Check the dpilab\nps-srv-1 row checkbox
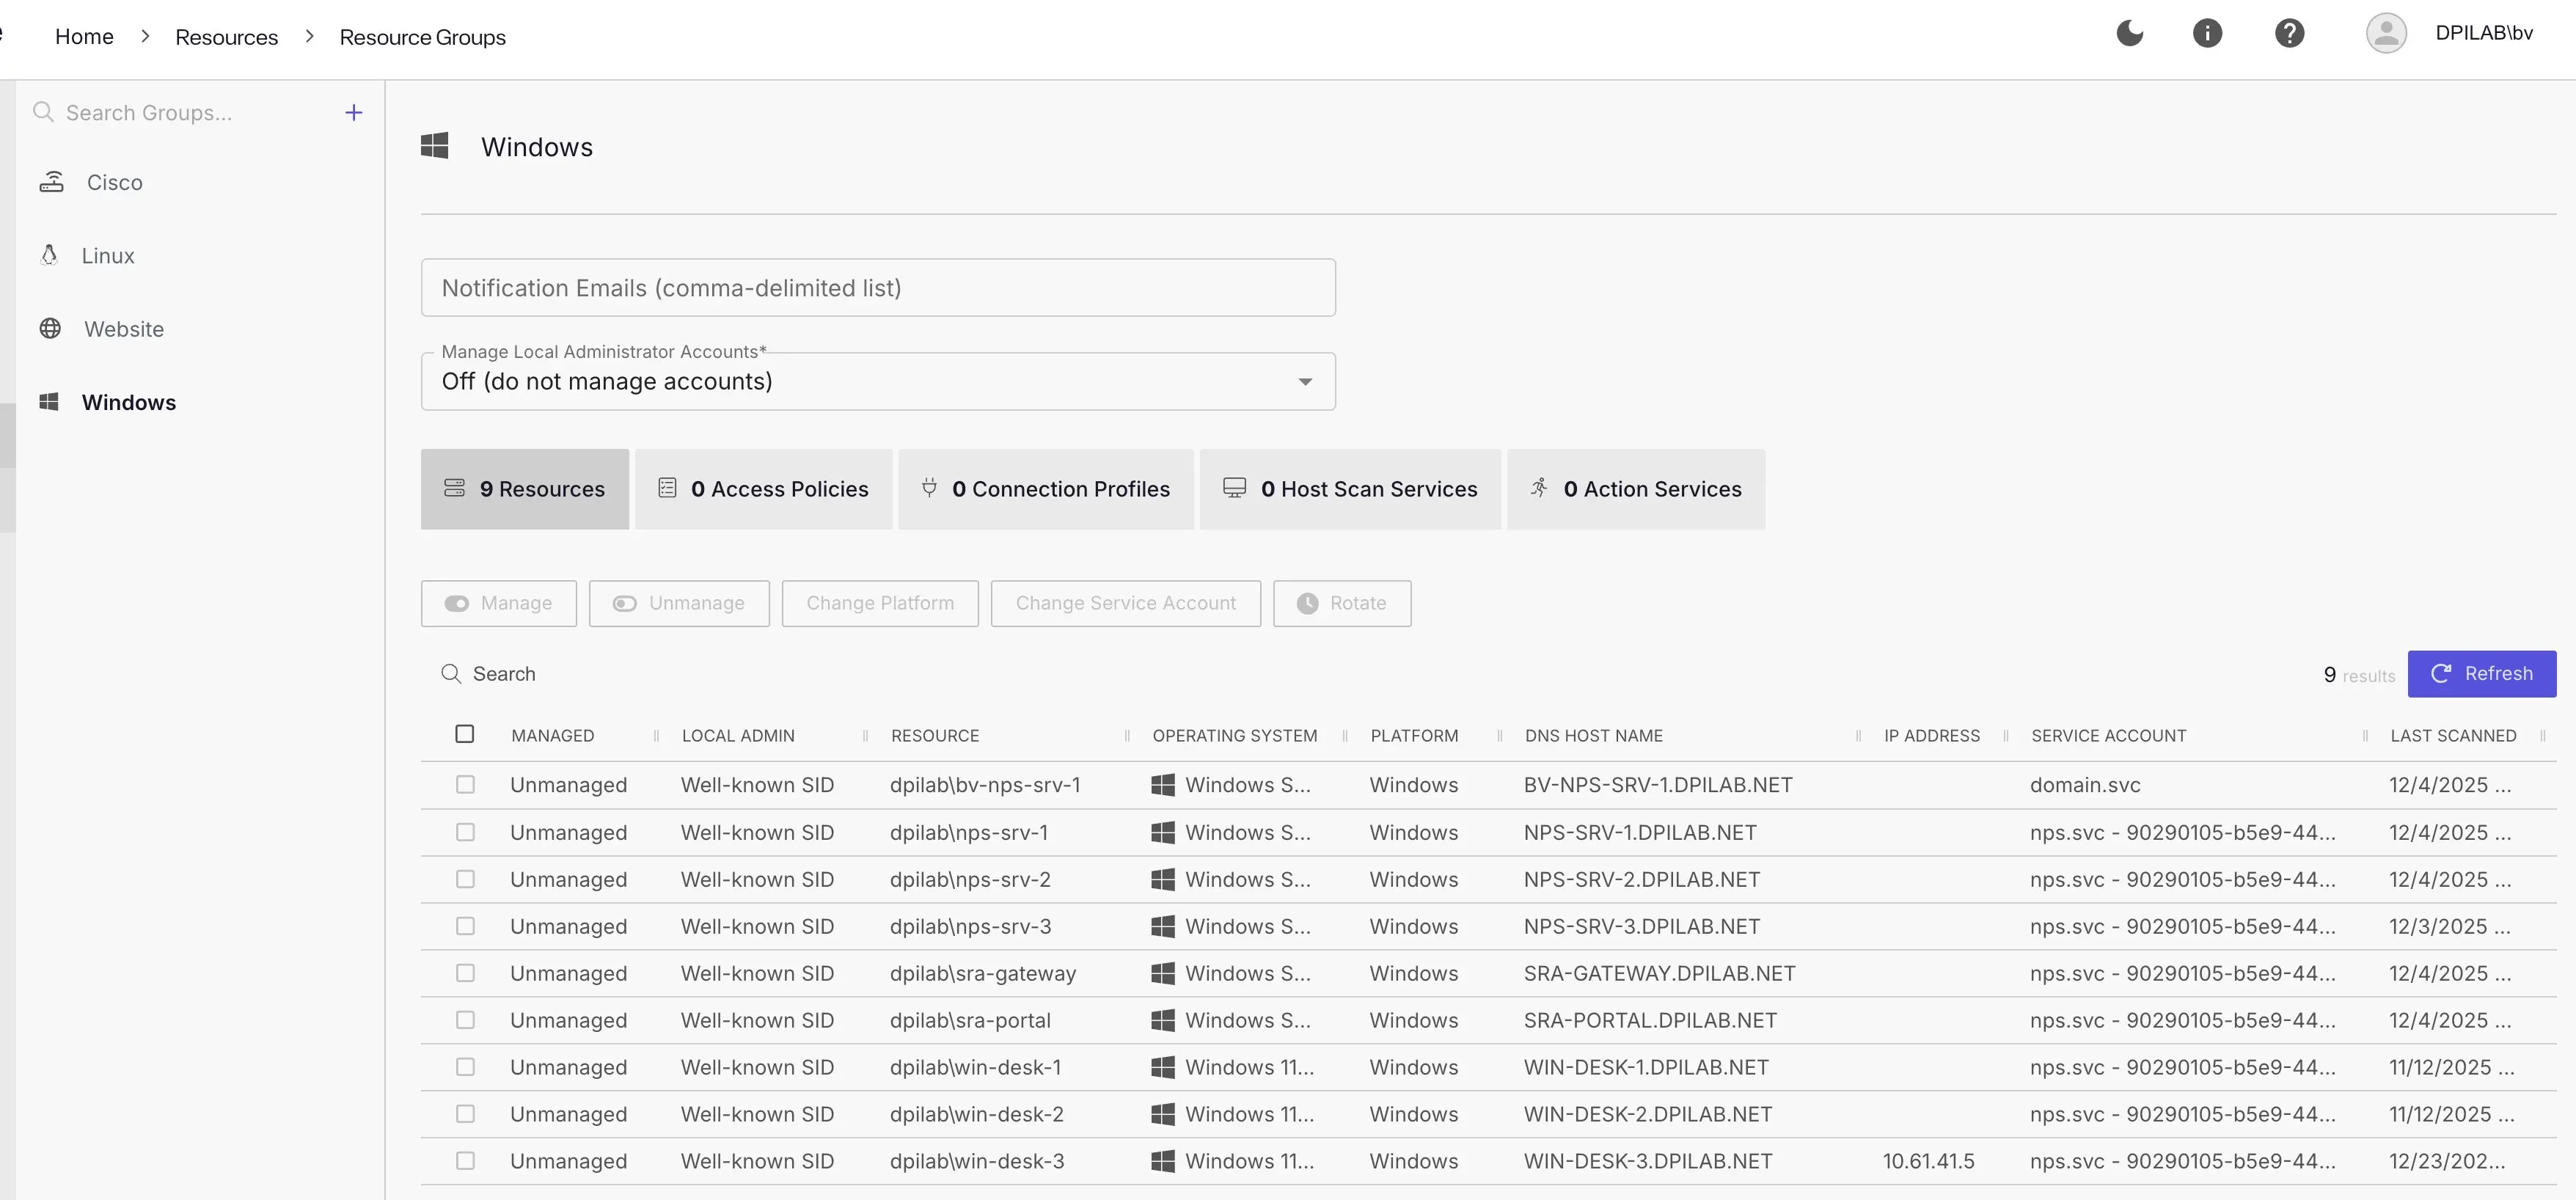This screenshot has width=2576, height=1200. pos(465,832)
